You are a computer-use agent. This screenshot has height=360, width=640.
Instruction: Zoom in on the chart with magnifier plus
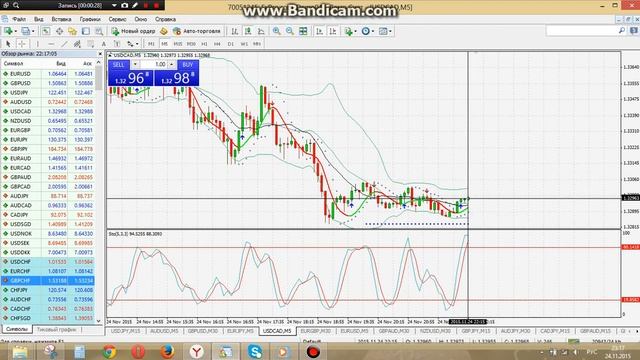click(x=276, y=31)
